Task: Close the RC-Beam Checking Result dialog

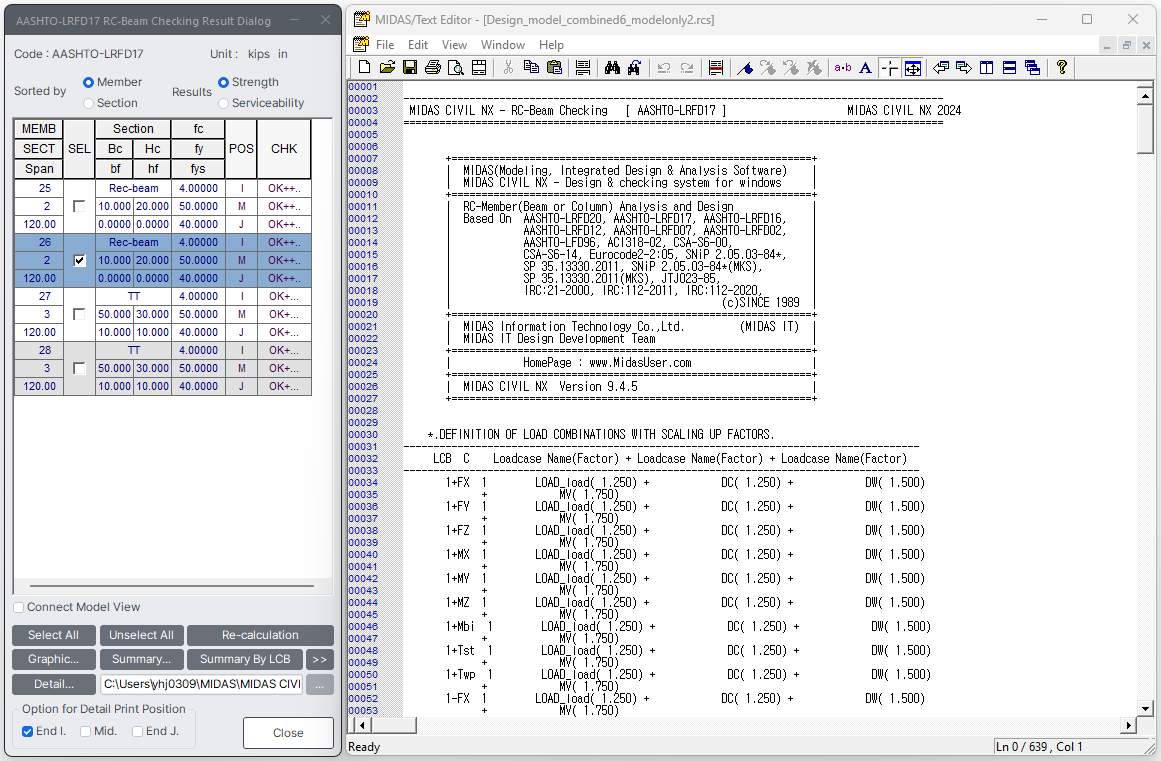Action: tap(288, 733)
